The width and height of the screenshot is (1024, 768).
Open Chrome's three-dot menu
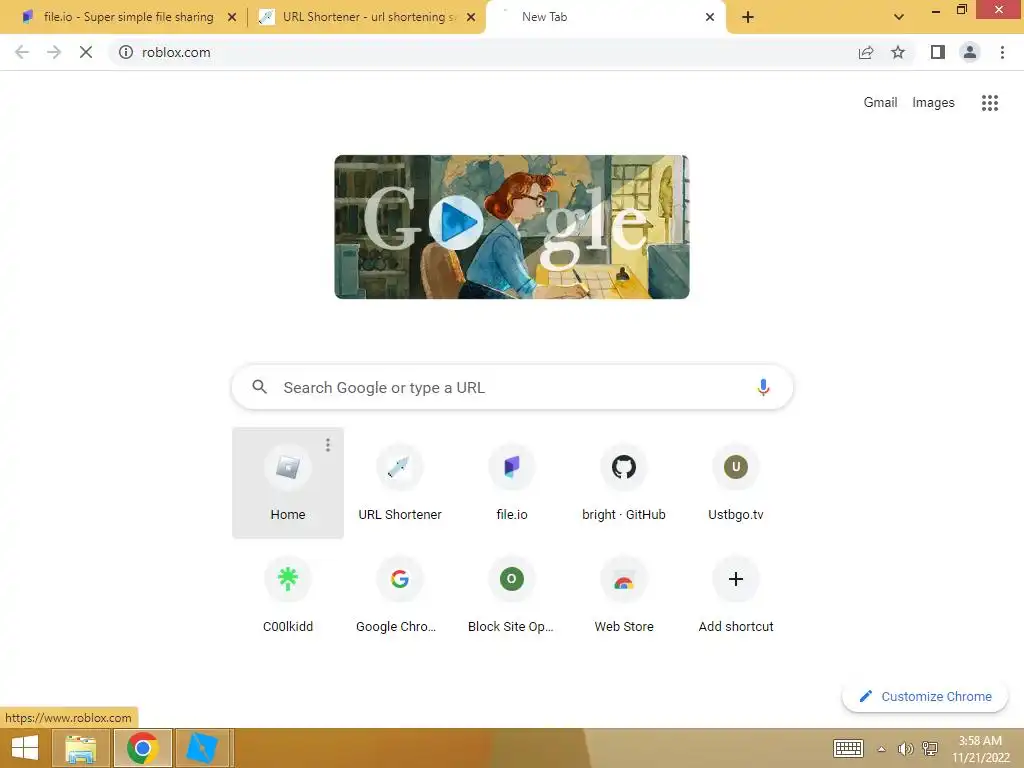(1002, 52)
